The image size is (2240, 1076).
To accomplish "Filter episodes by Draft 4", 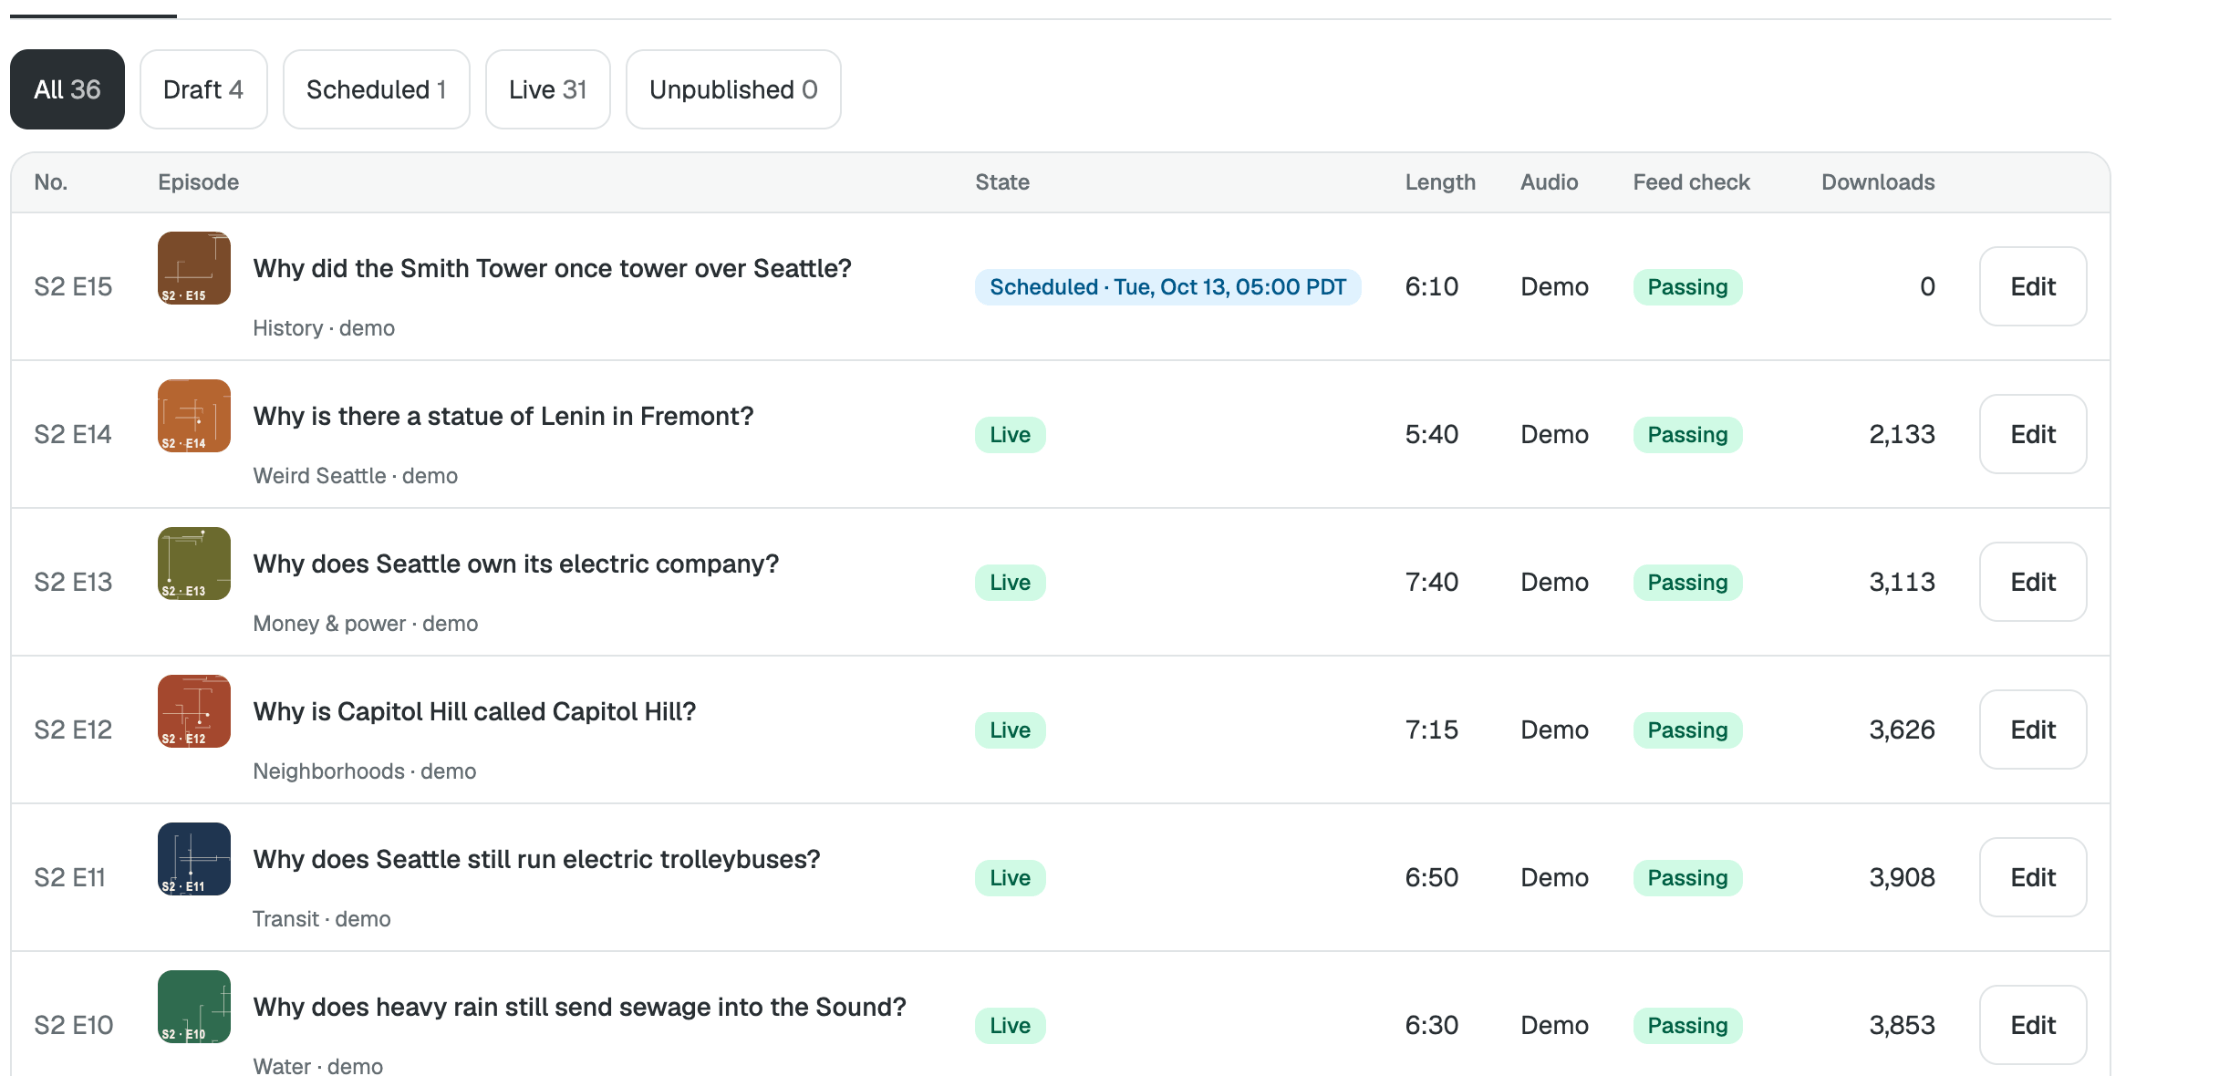I will click(203, 89).
